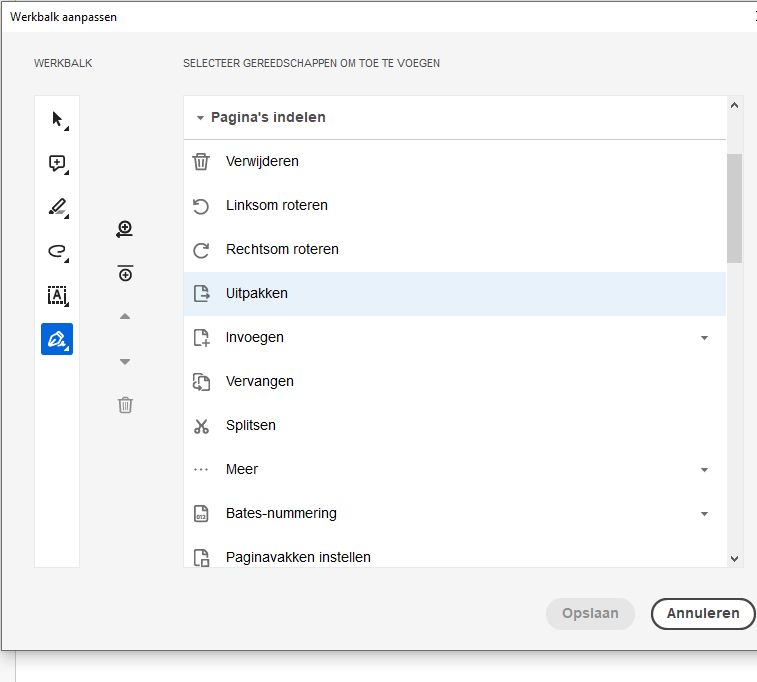Select the text box tool icon
Viewport: 757px width, 682px height.
coord(57,295)
